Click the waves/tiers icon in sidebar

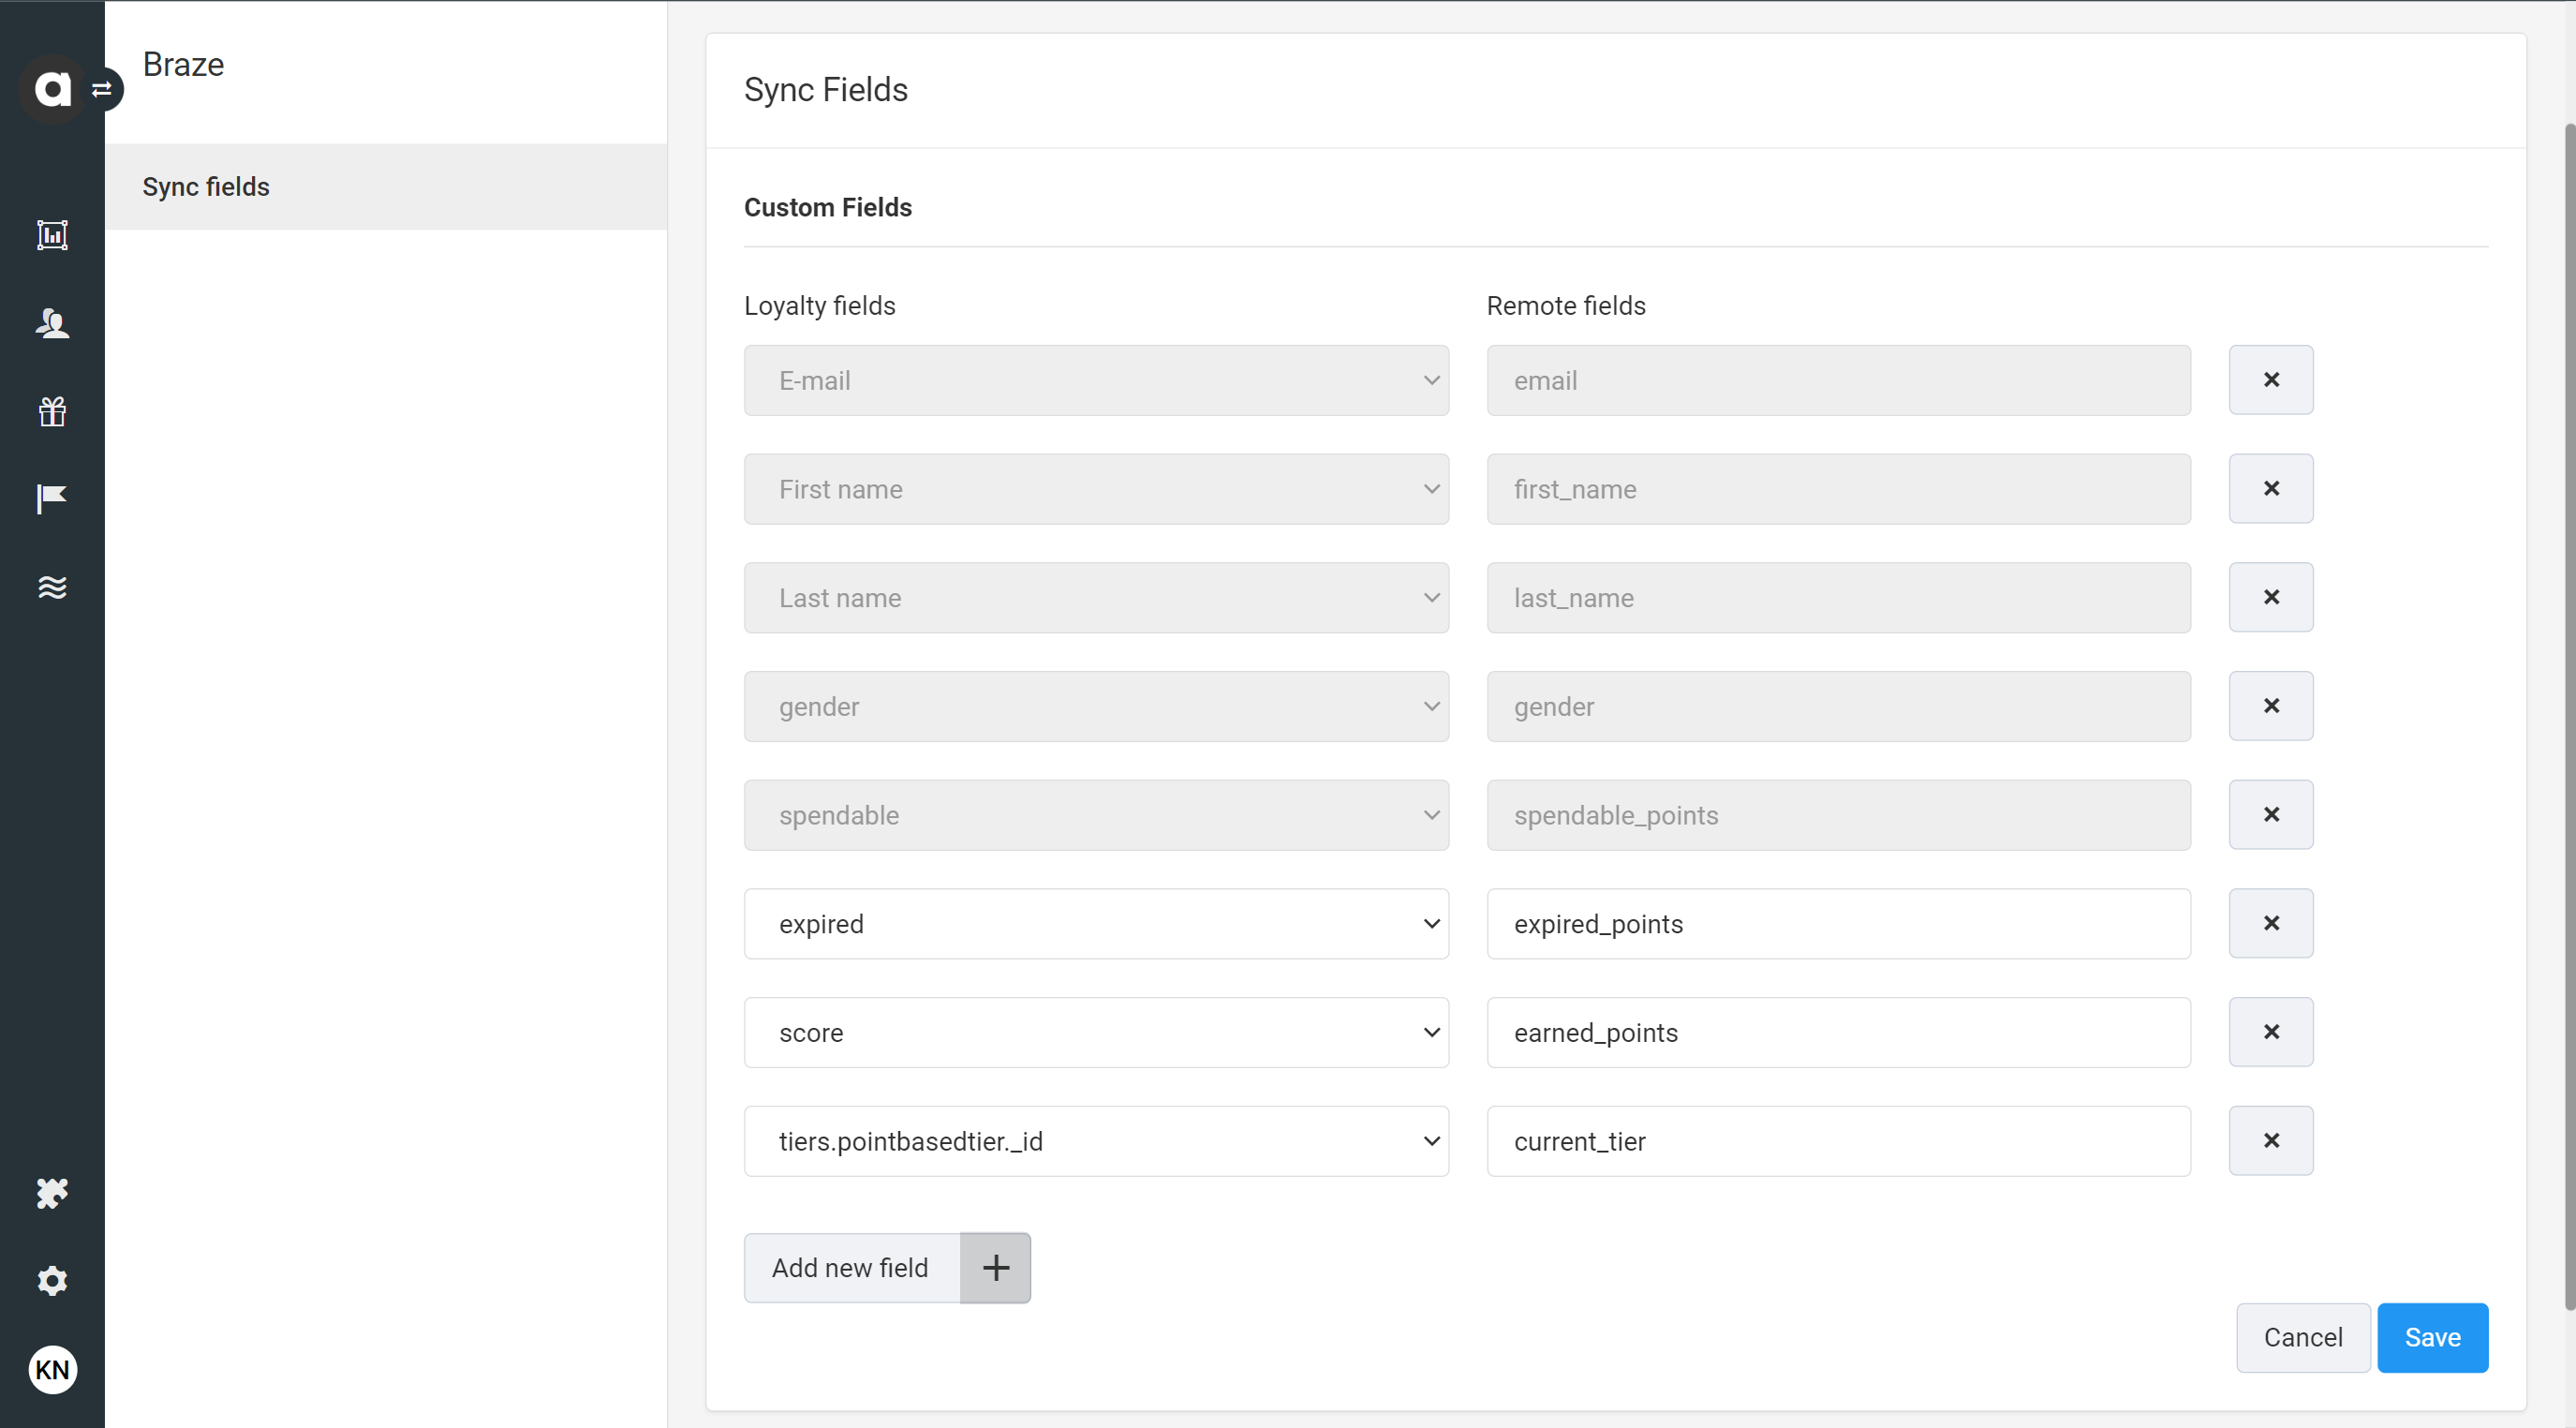click(x=52, y=588)
